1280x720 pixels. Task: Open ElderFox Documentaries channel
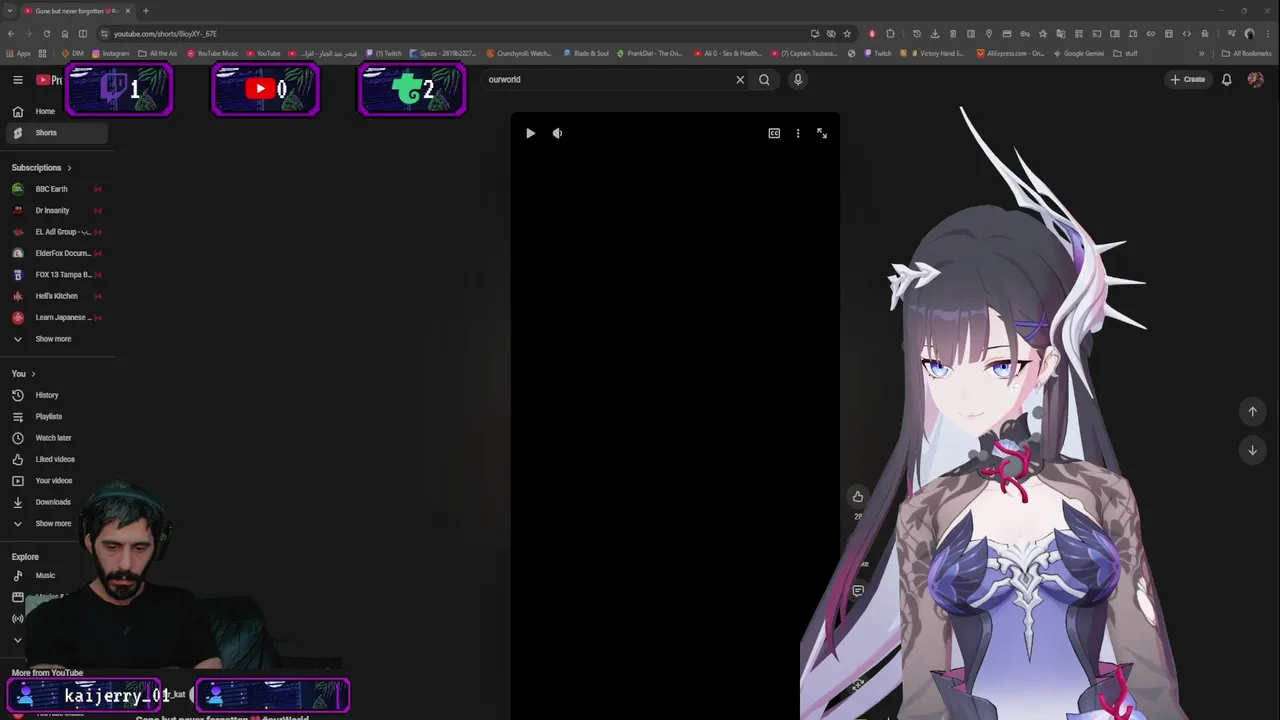[x=57, y=253]
